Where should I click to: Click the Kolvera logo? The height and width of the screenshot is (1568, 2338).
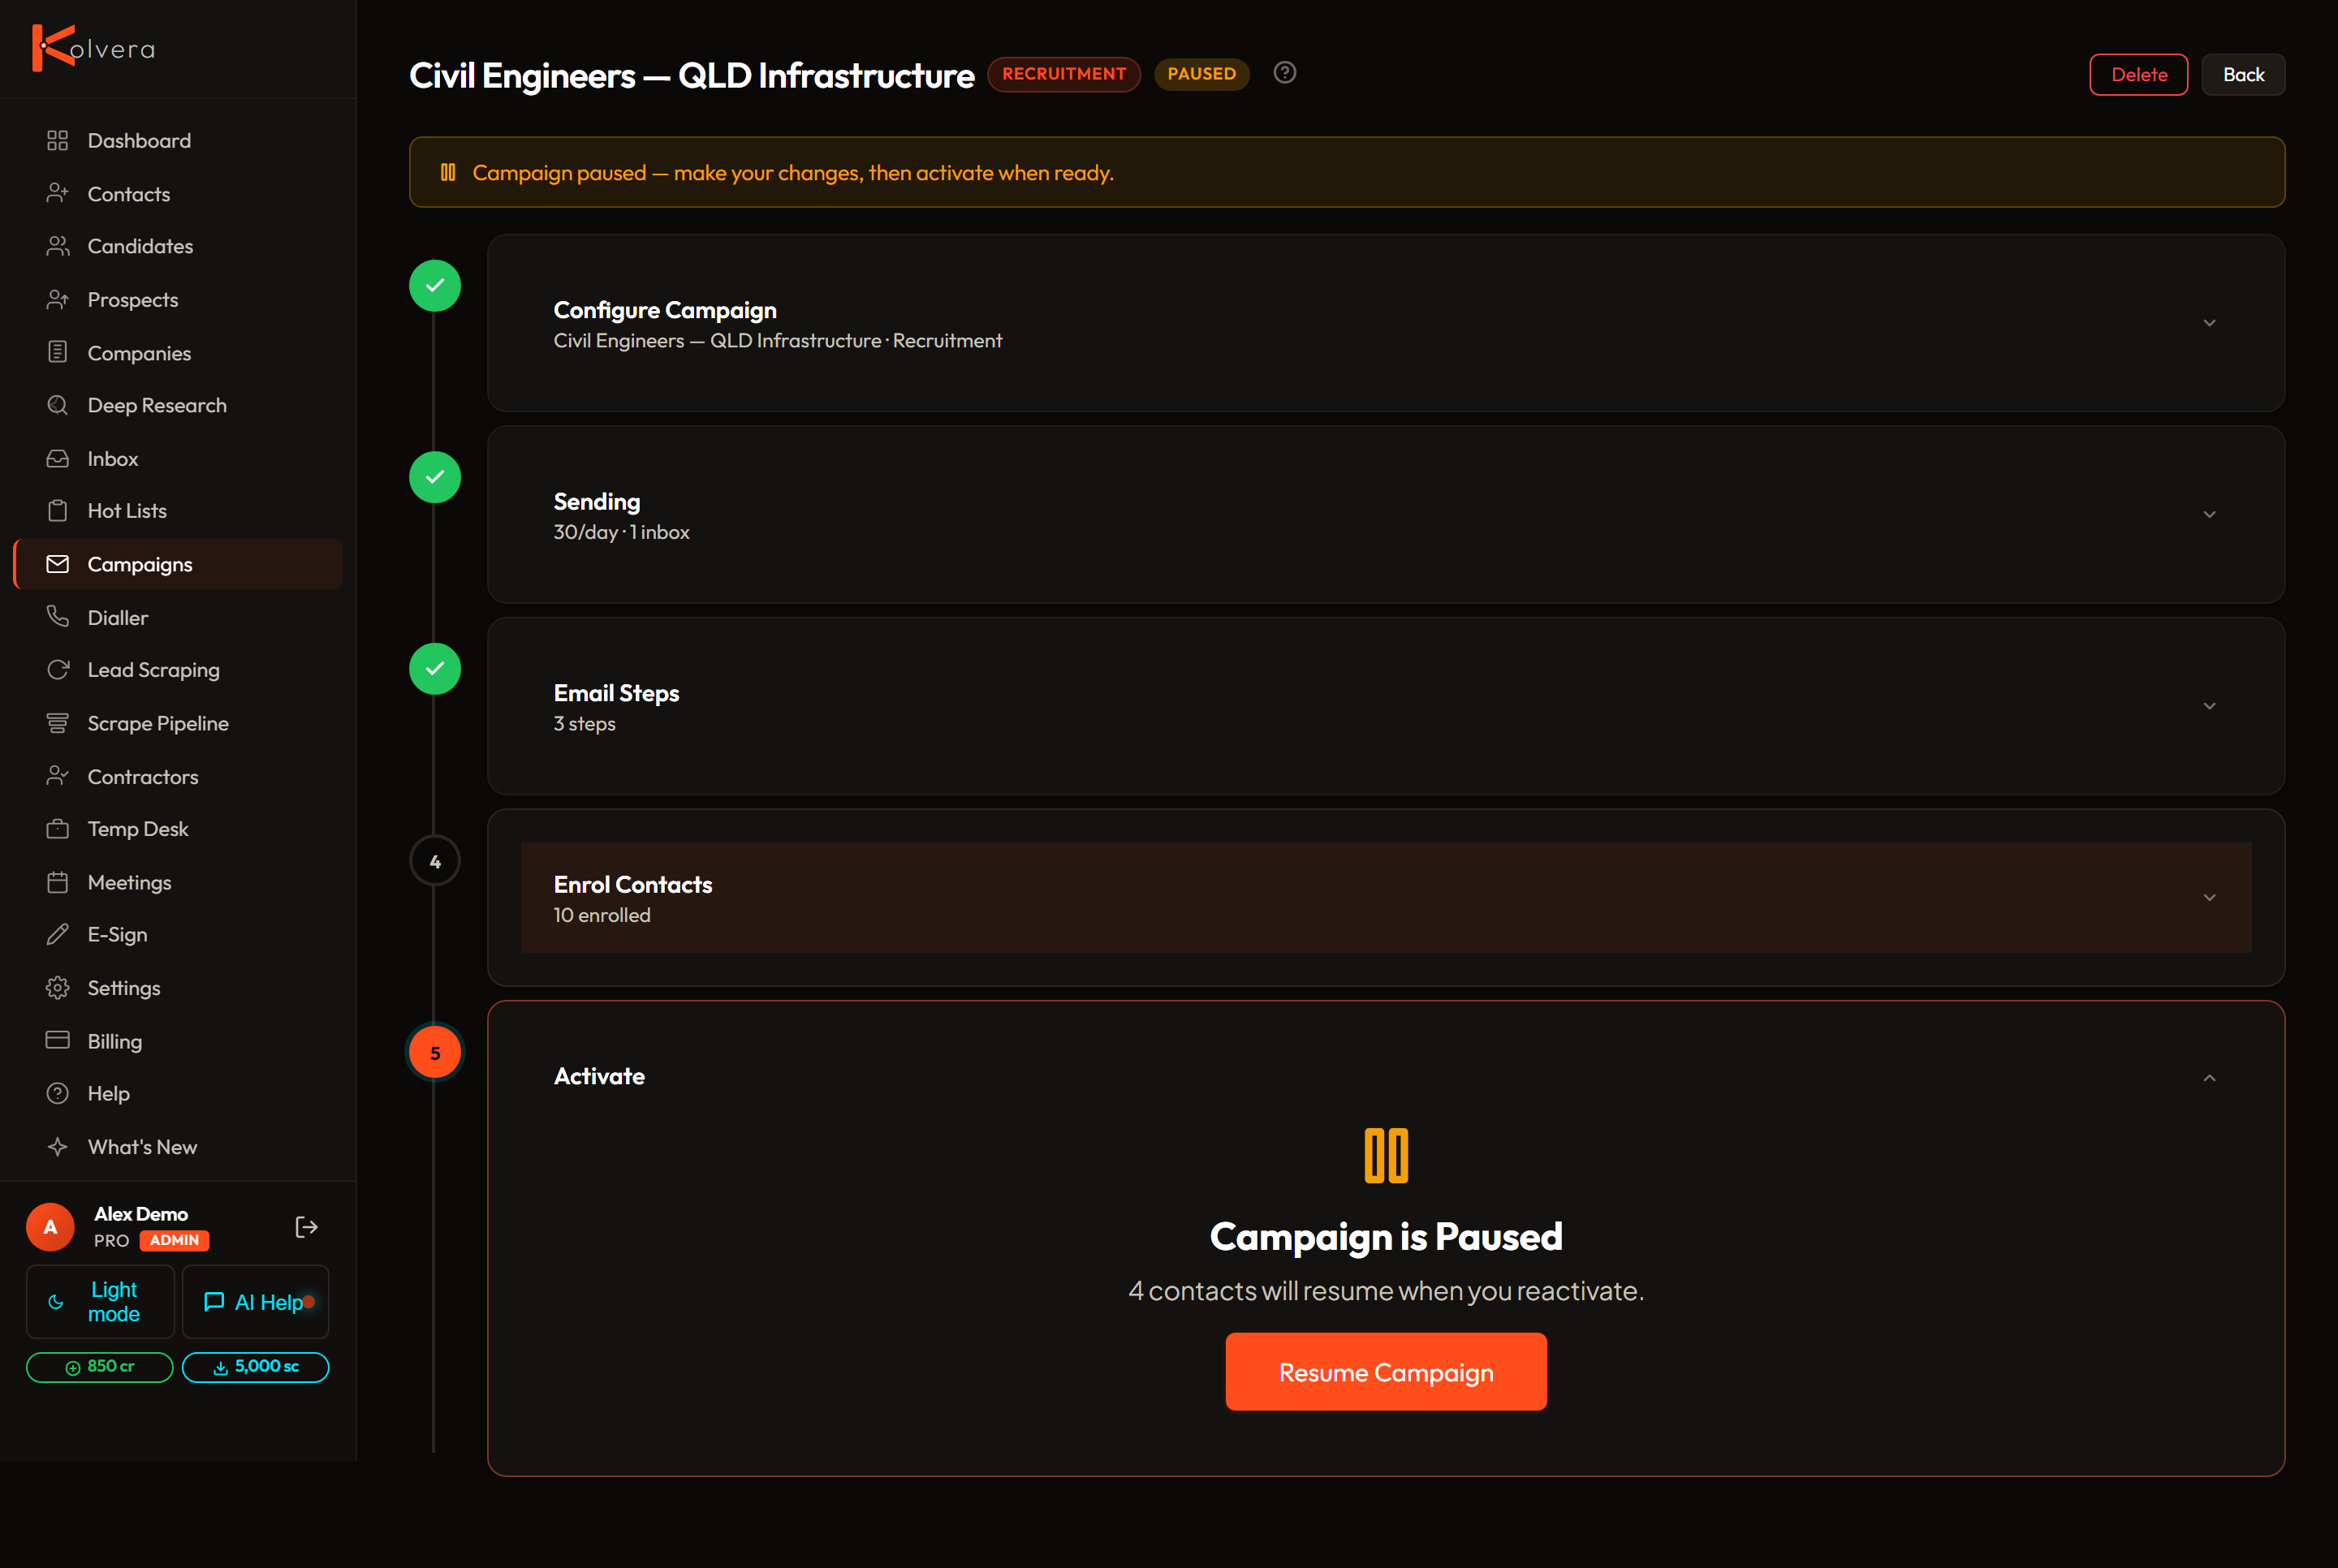(x=94, y=48)
